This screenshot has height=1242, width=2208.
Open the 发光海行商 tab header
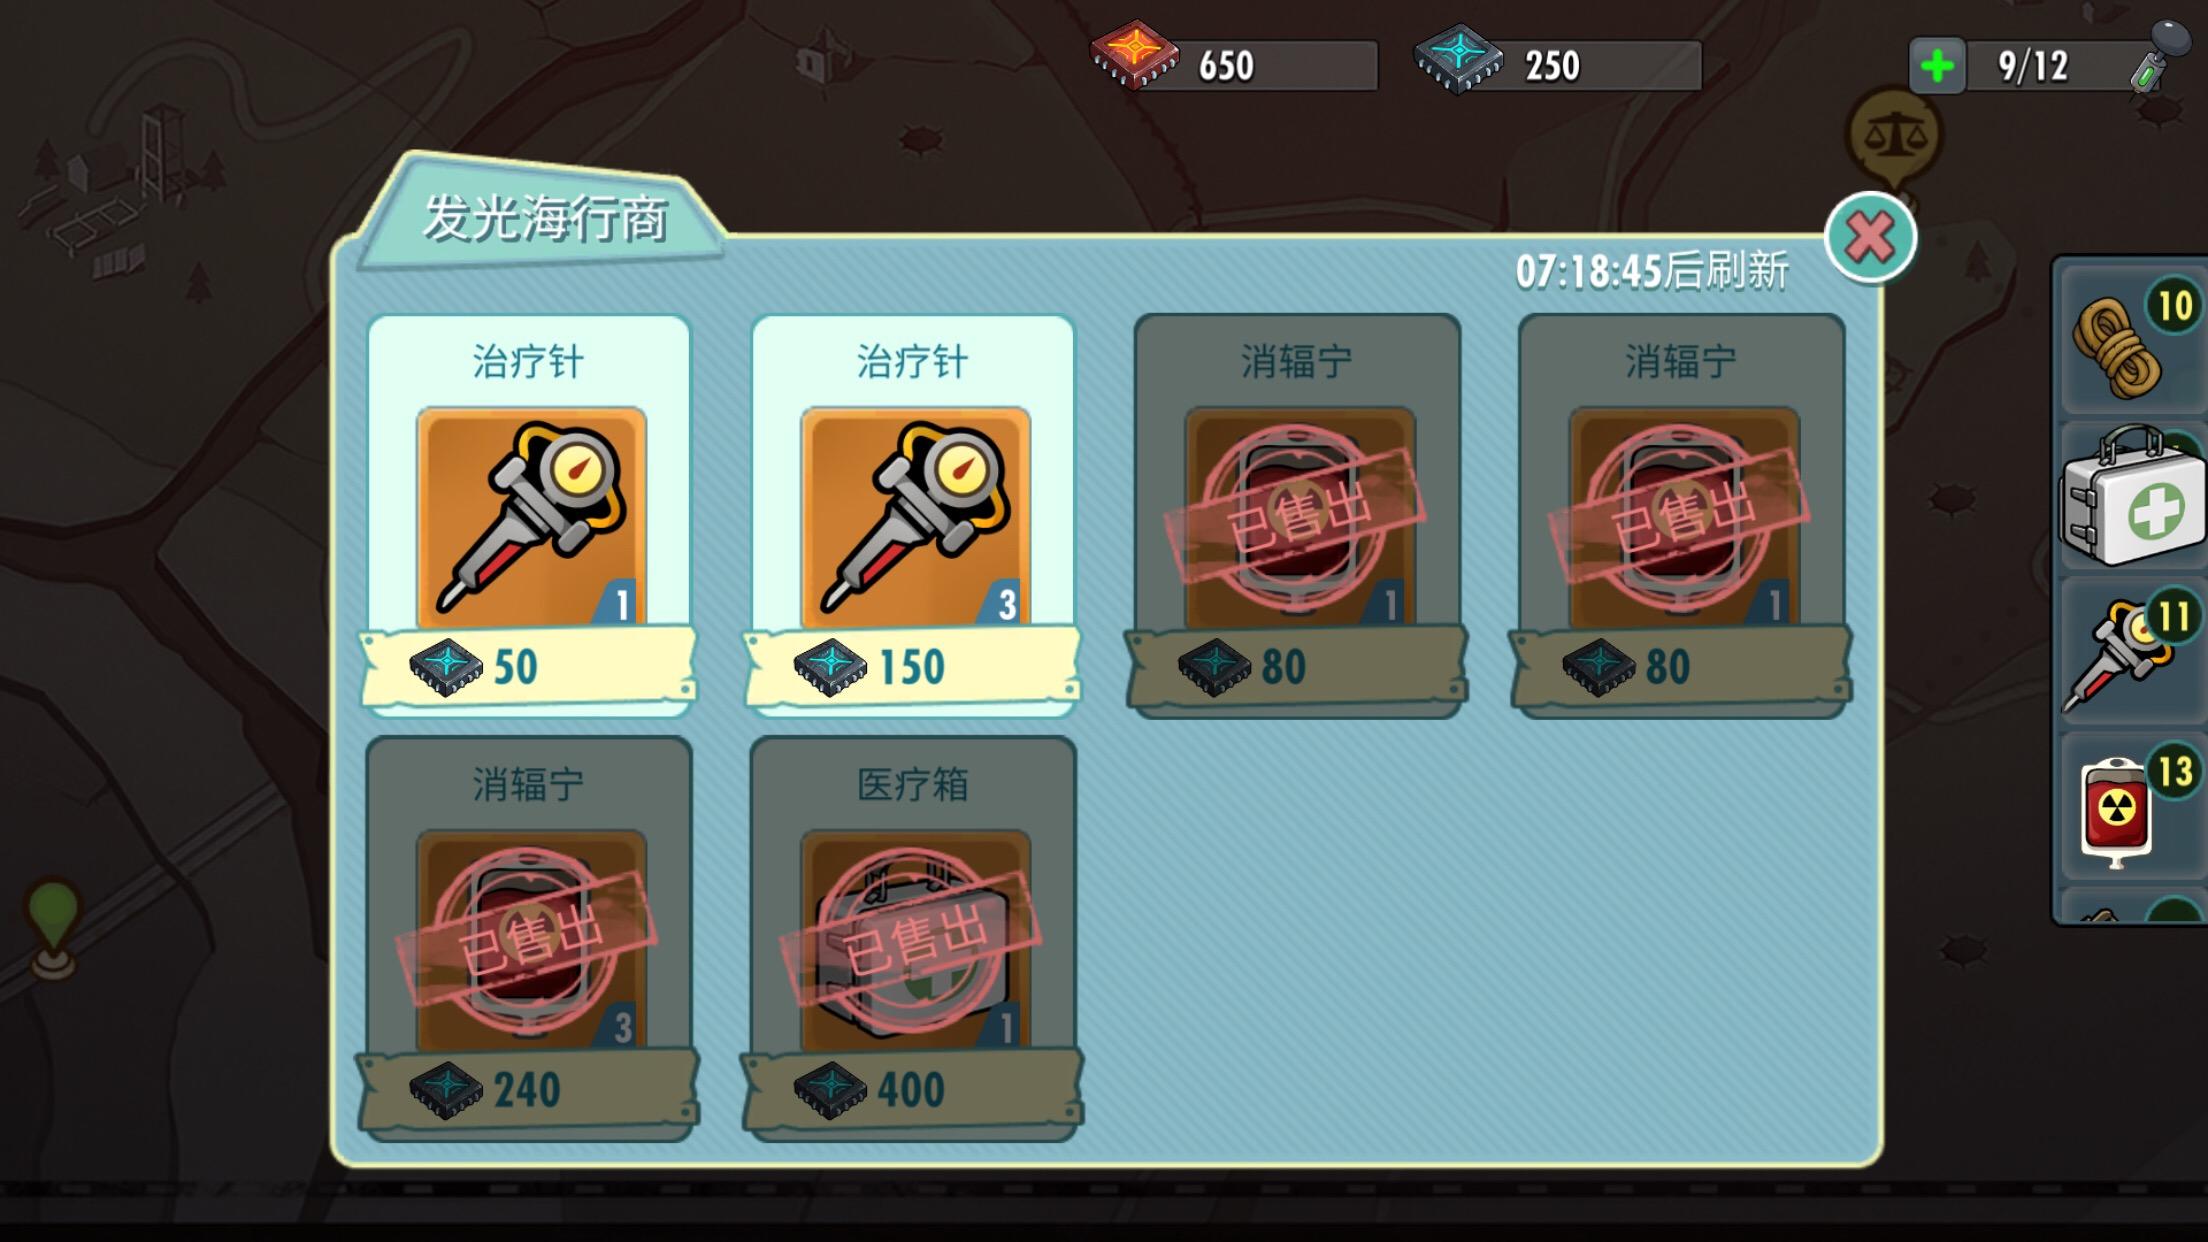coord(545,217)
